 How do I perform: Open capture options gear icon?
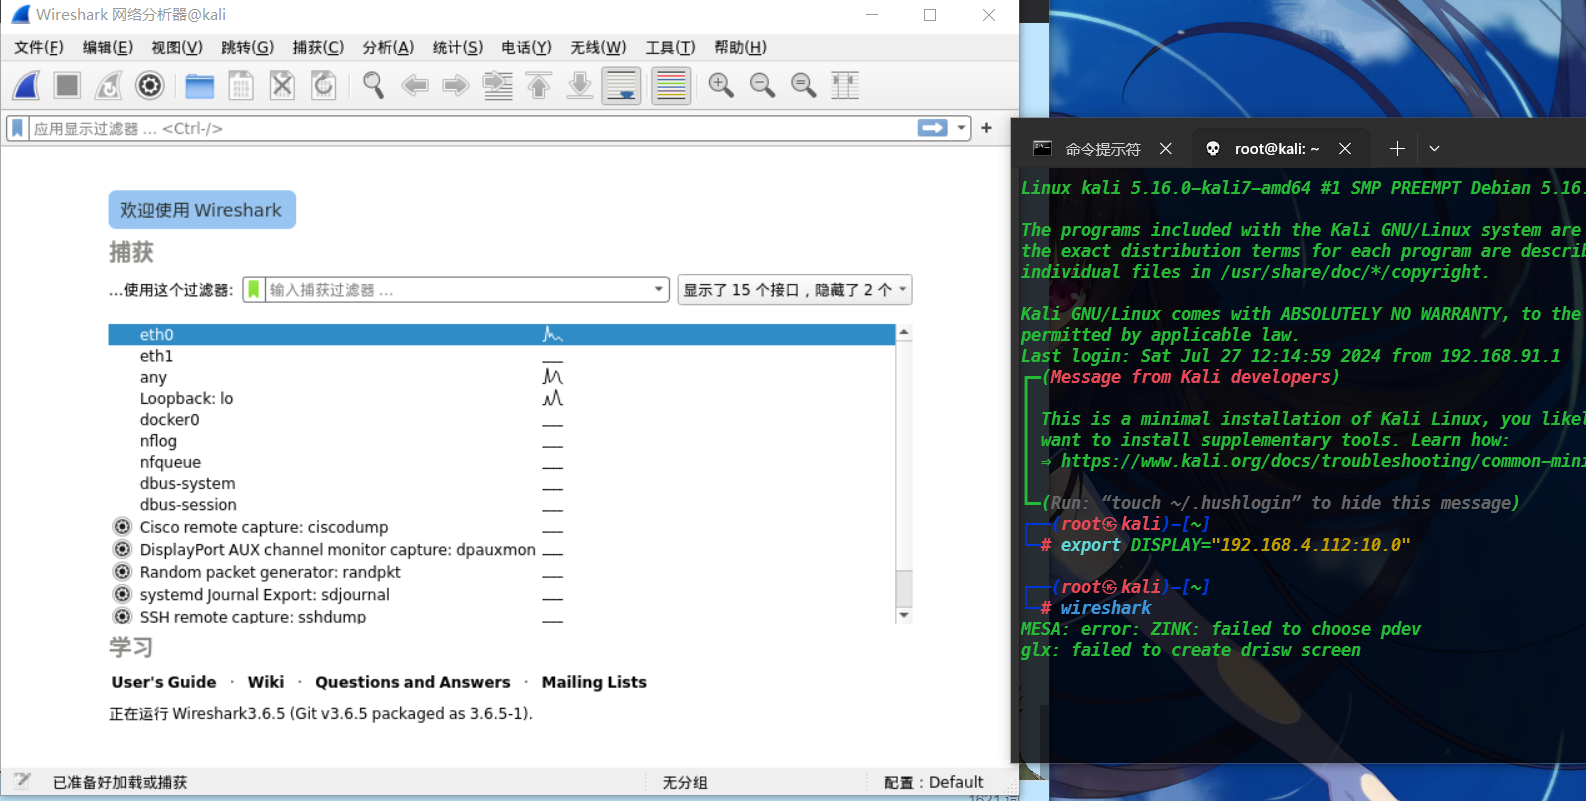pos(149,86)
